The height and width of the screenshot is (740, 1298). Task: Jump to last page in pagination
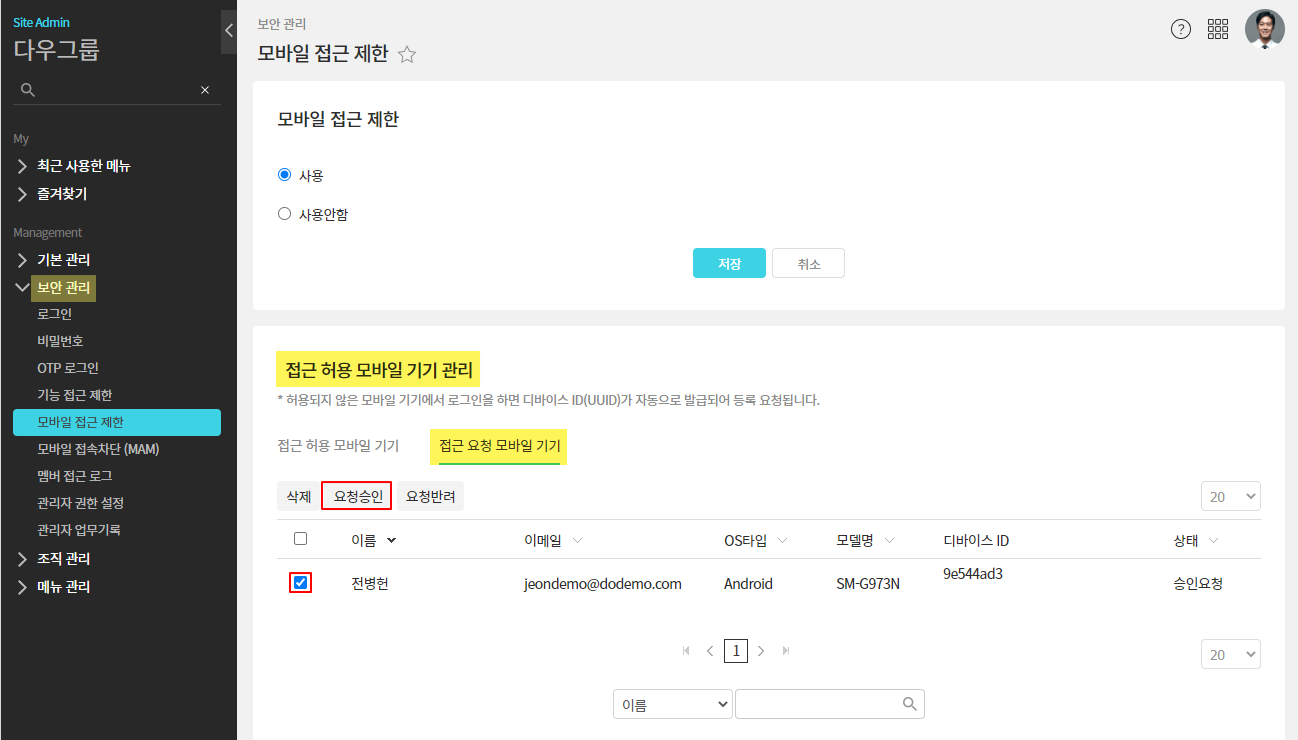tap(786, 651)
